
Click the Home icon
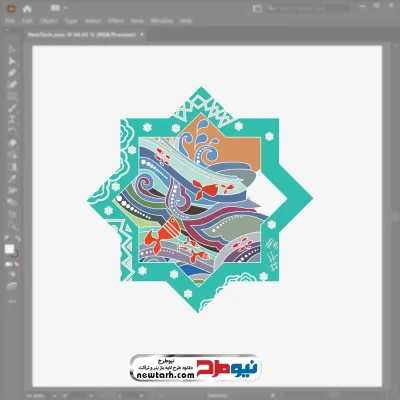[27, 8]
